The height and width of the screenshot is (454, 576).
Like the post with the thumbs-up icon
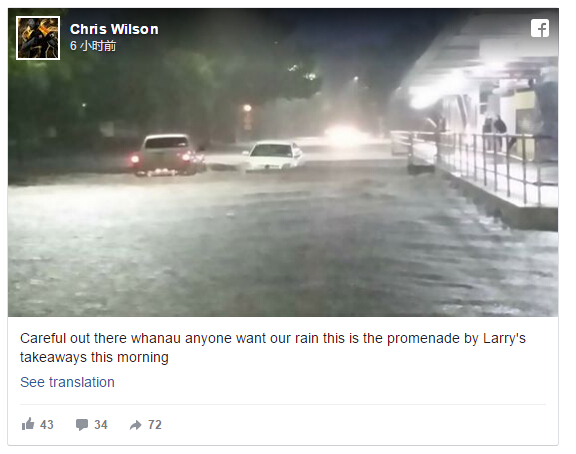pos(28,424)
